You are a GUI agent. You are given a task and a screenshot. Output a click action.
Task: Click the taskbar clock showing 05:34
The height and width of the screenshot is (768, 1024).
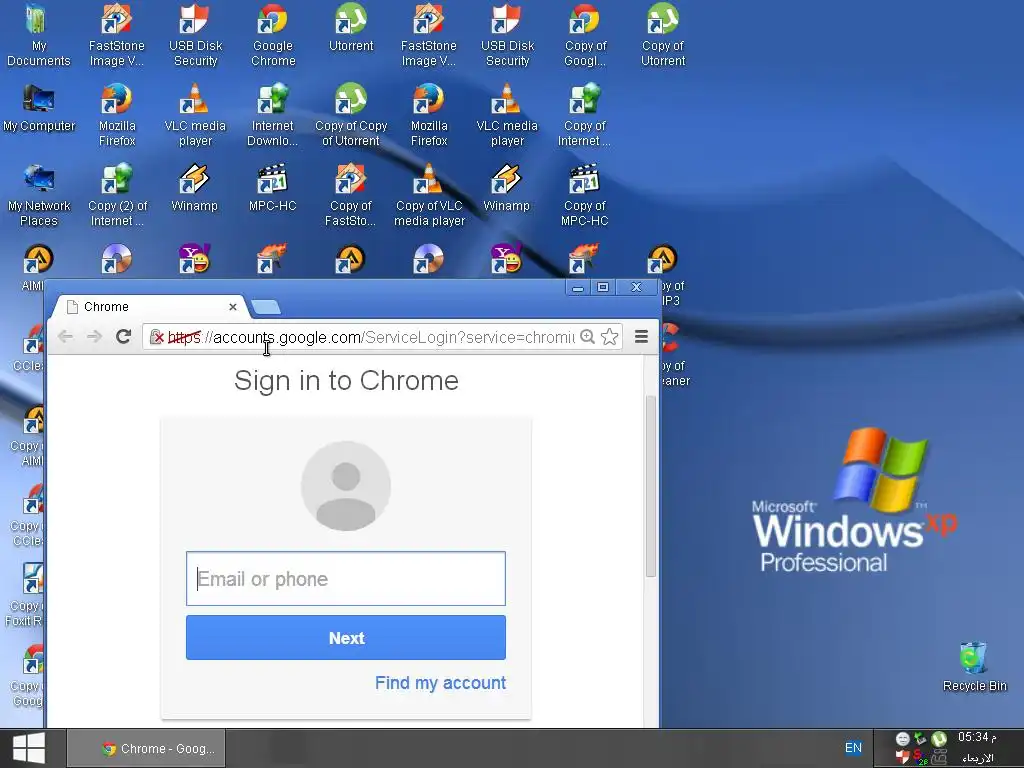coord(977,737)
